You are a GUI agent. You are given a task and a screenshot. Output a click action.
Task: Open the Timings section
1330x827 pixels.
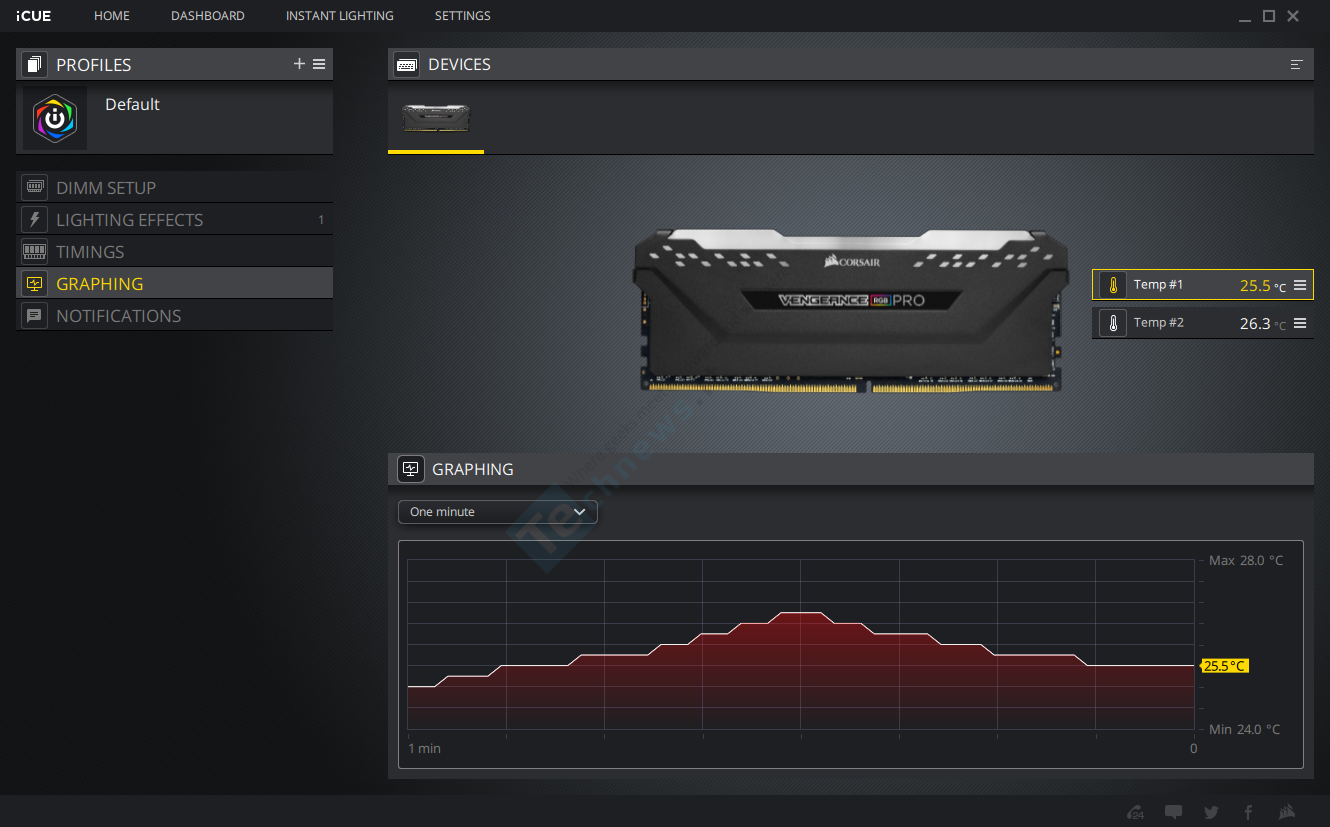point(175,251)
